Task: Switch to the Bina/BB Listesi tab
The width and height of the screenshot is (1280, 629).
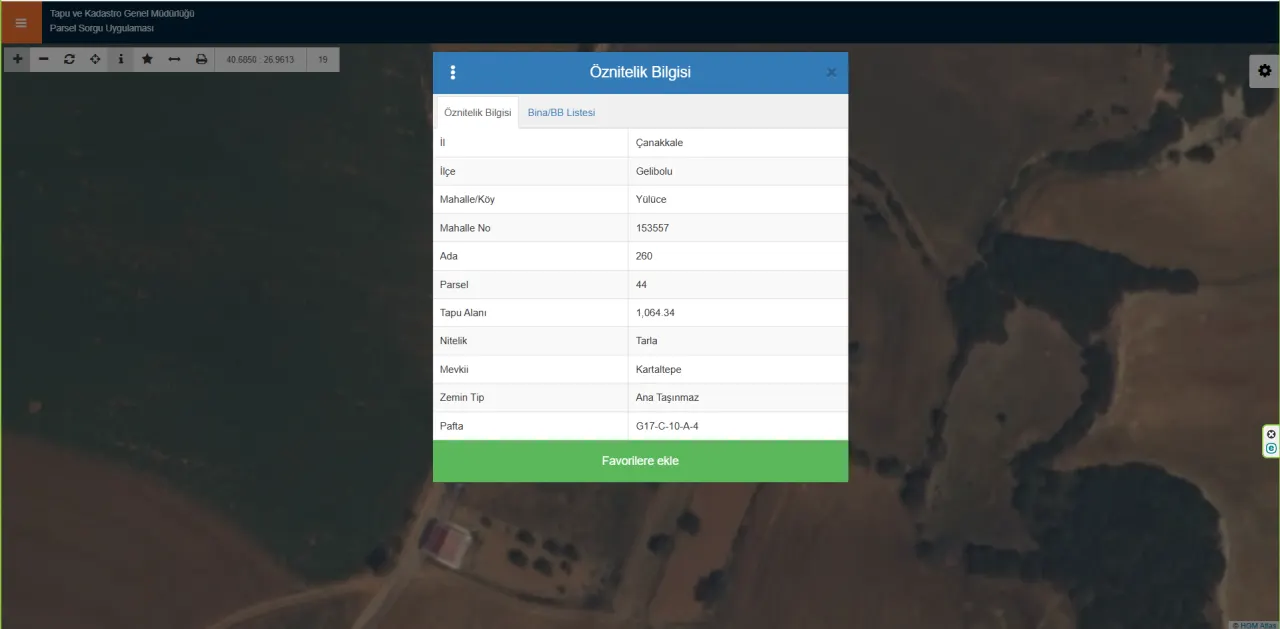Action: (x=561, y=112)
